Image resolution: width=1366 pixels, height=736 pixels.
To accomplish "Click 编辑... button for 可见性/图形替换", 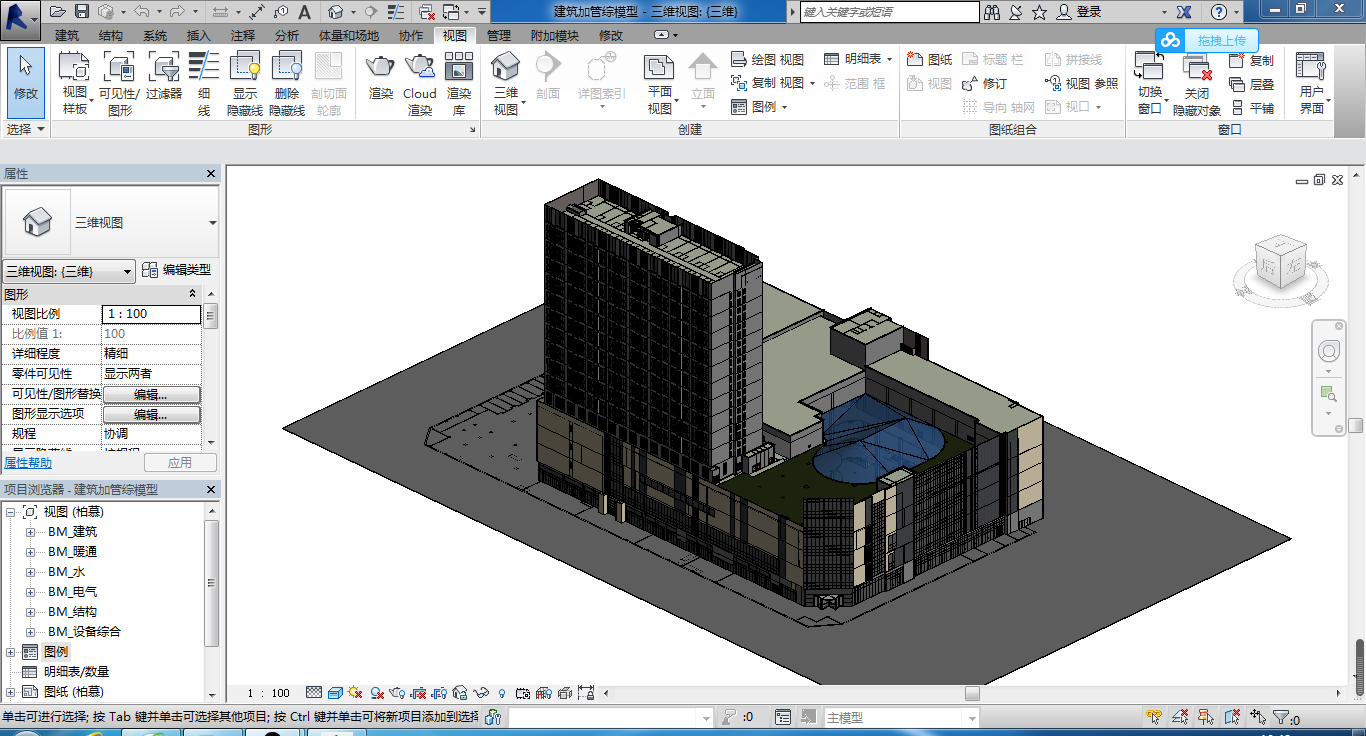I will (x=151, y=394).
